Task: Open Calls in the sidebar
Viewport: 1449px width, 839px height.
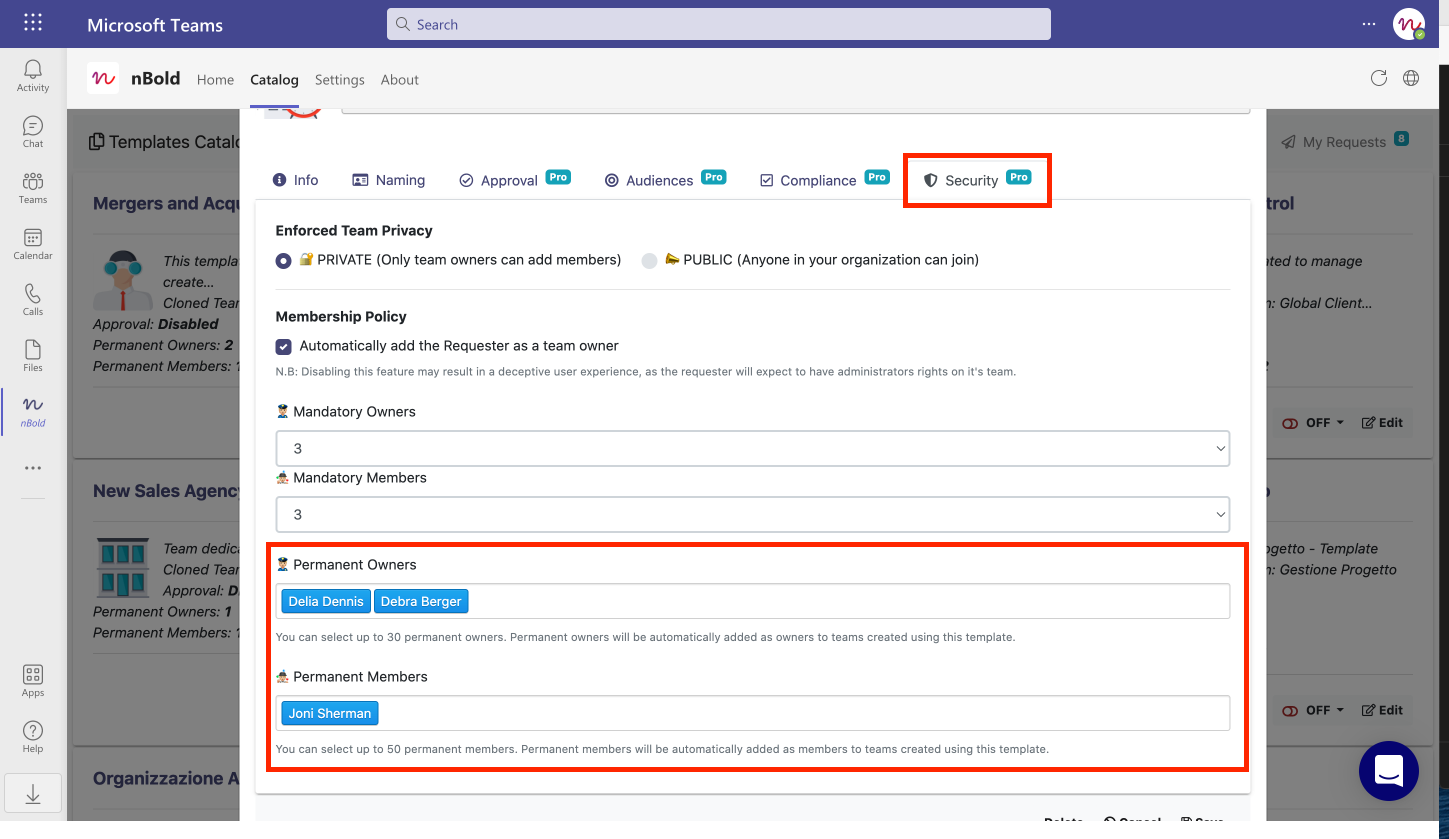Action: pyautogui.click(x=33, y=299)
